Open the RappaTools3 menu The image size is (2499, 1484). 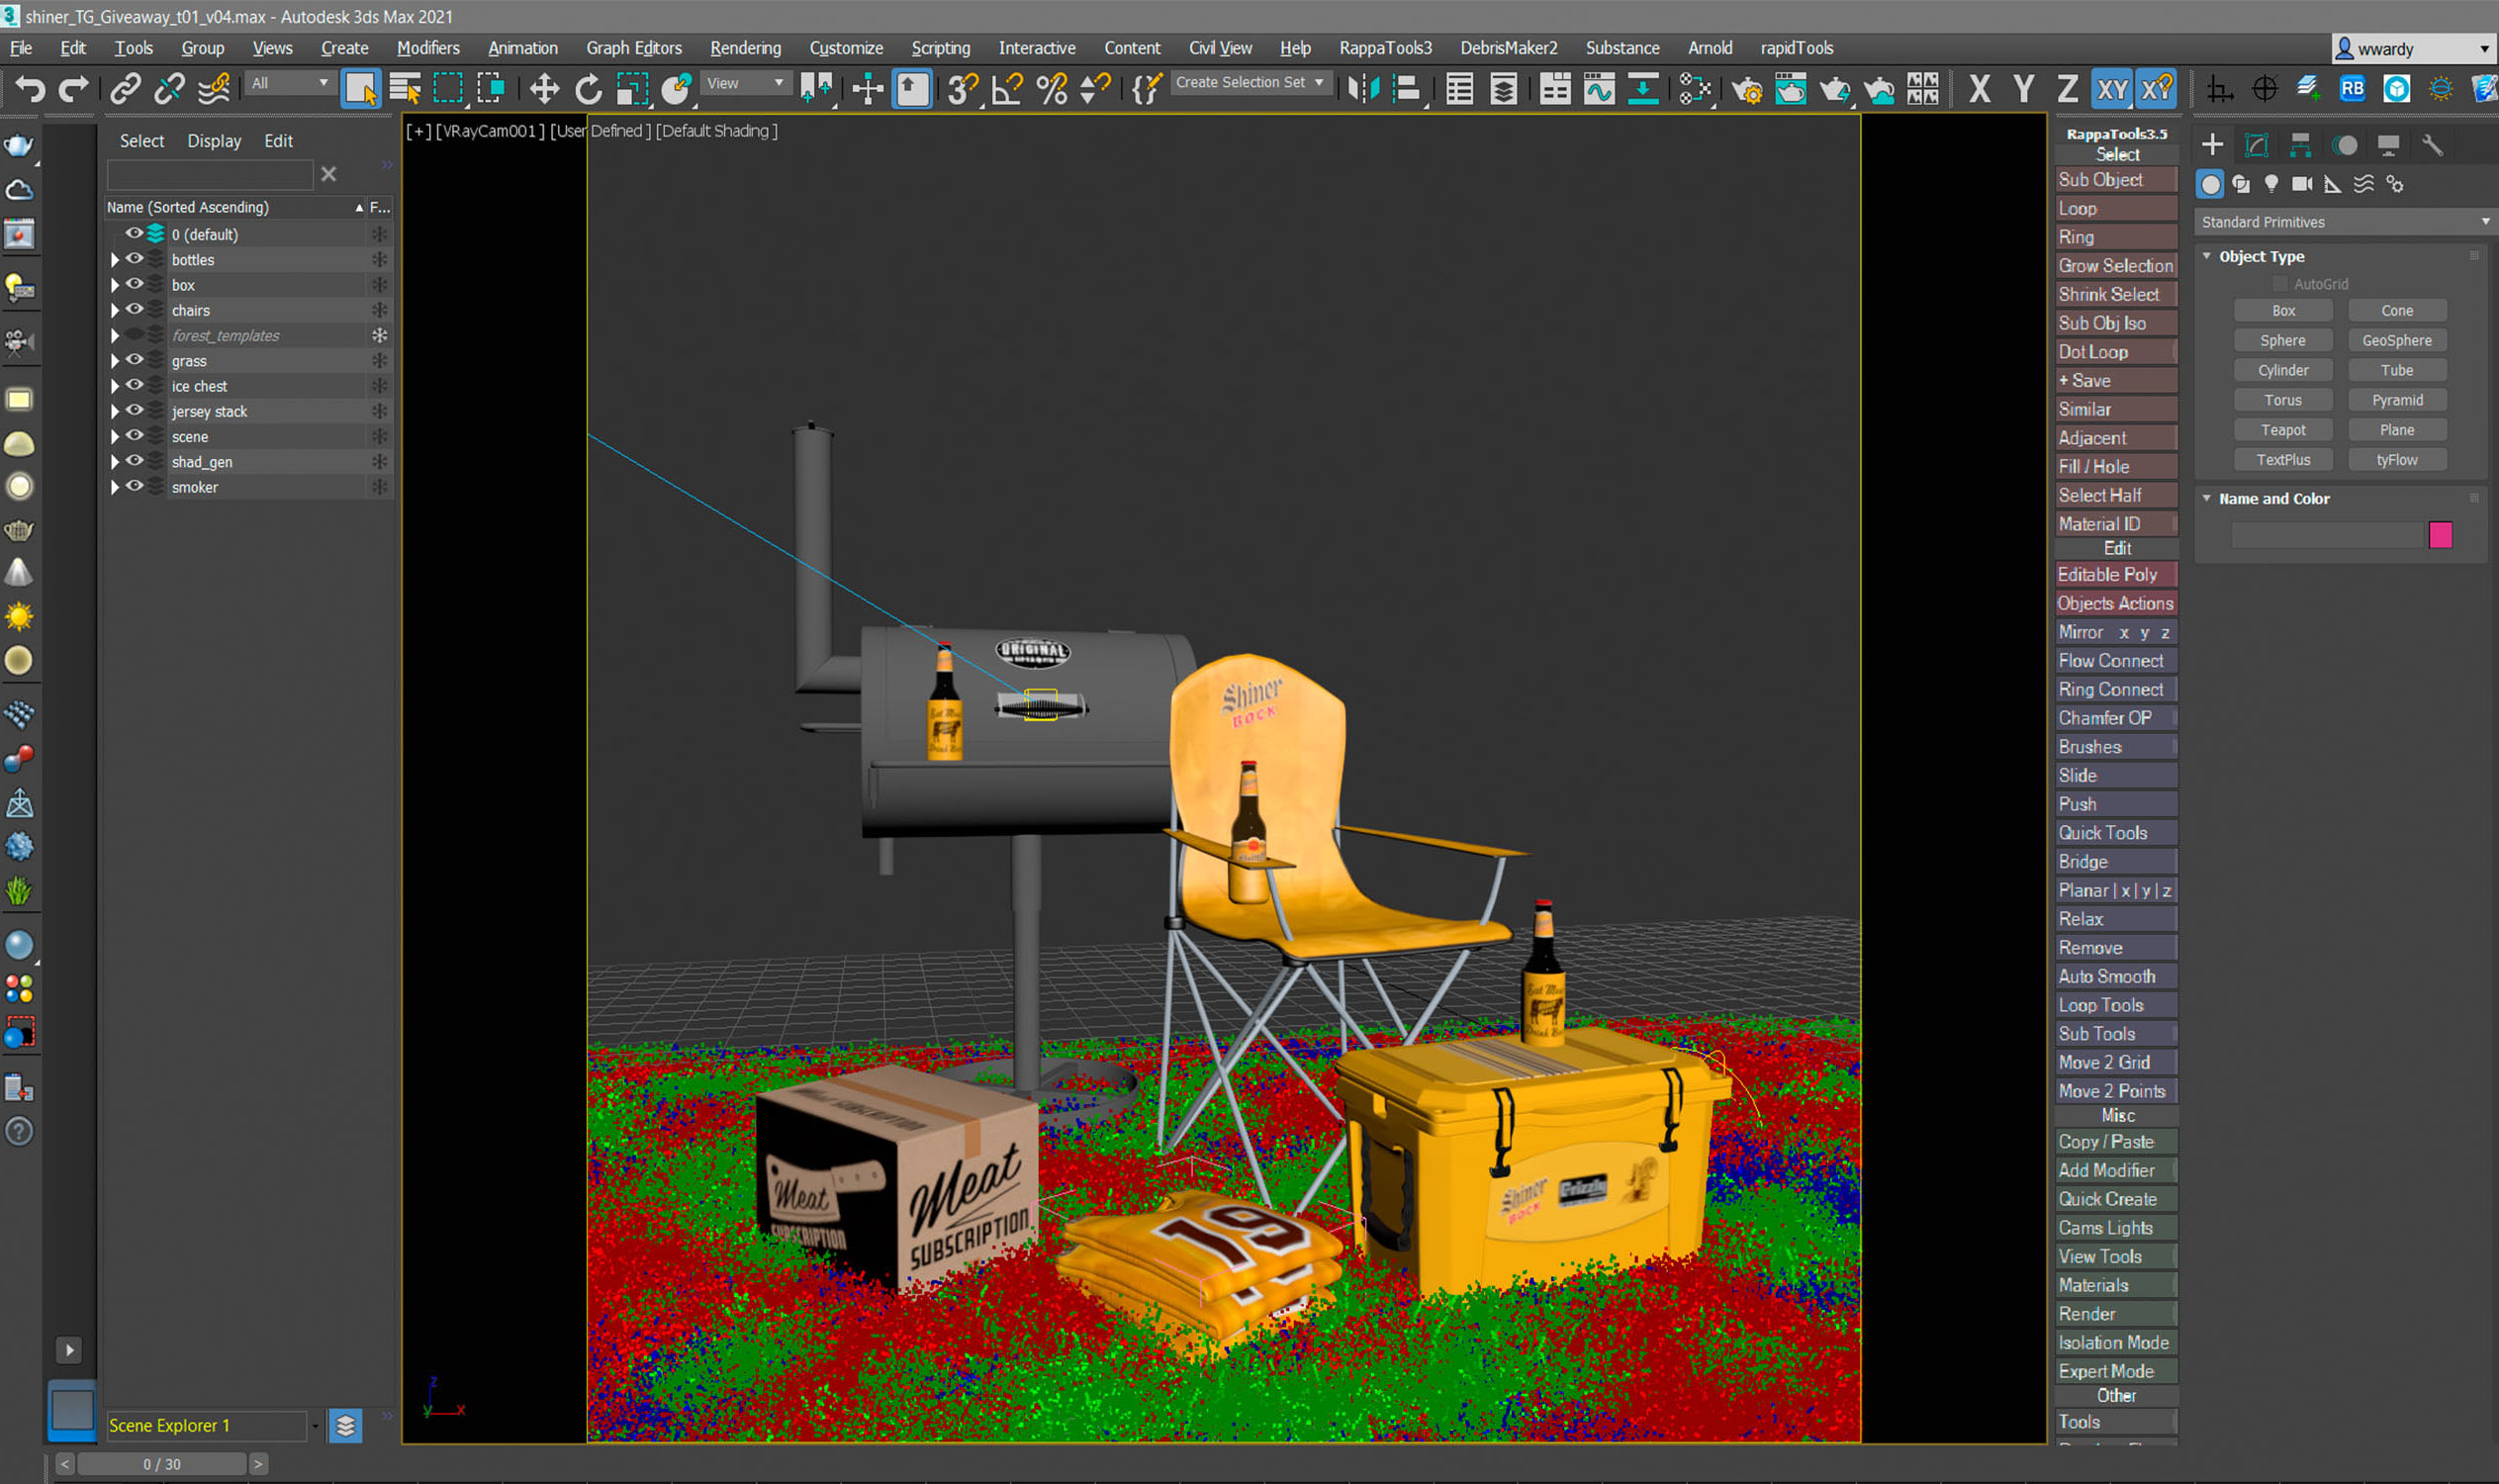point(1385,48)
